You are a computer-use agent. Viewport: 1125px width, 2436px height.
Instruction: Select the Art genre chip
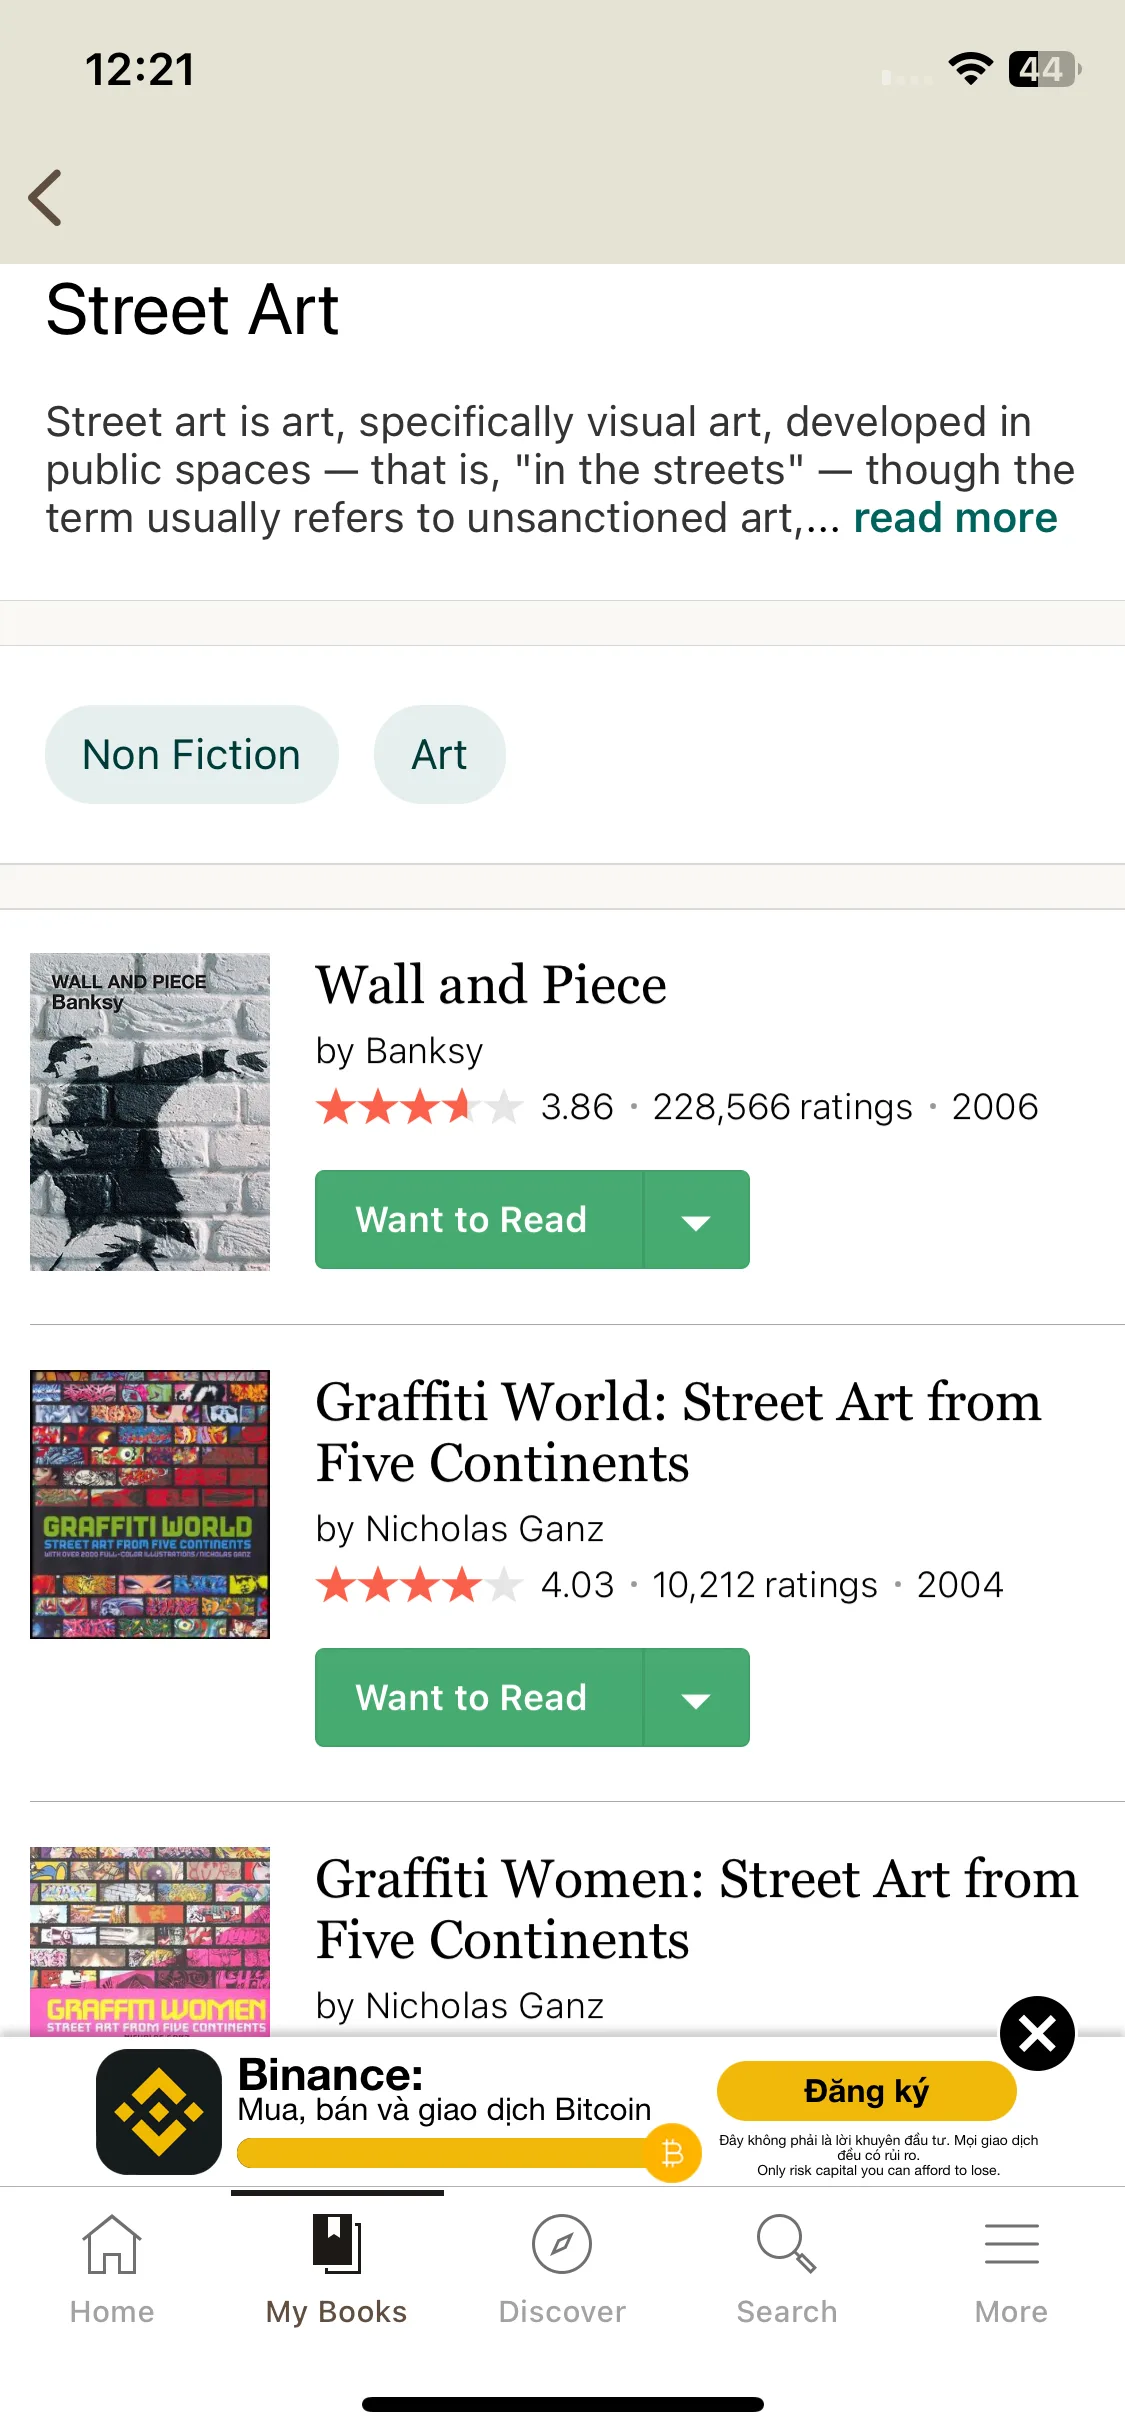tap(440, 754)
